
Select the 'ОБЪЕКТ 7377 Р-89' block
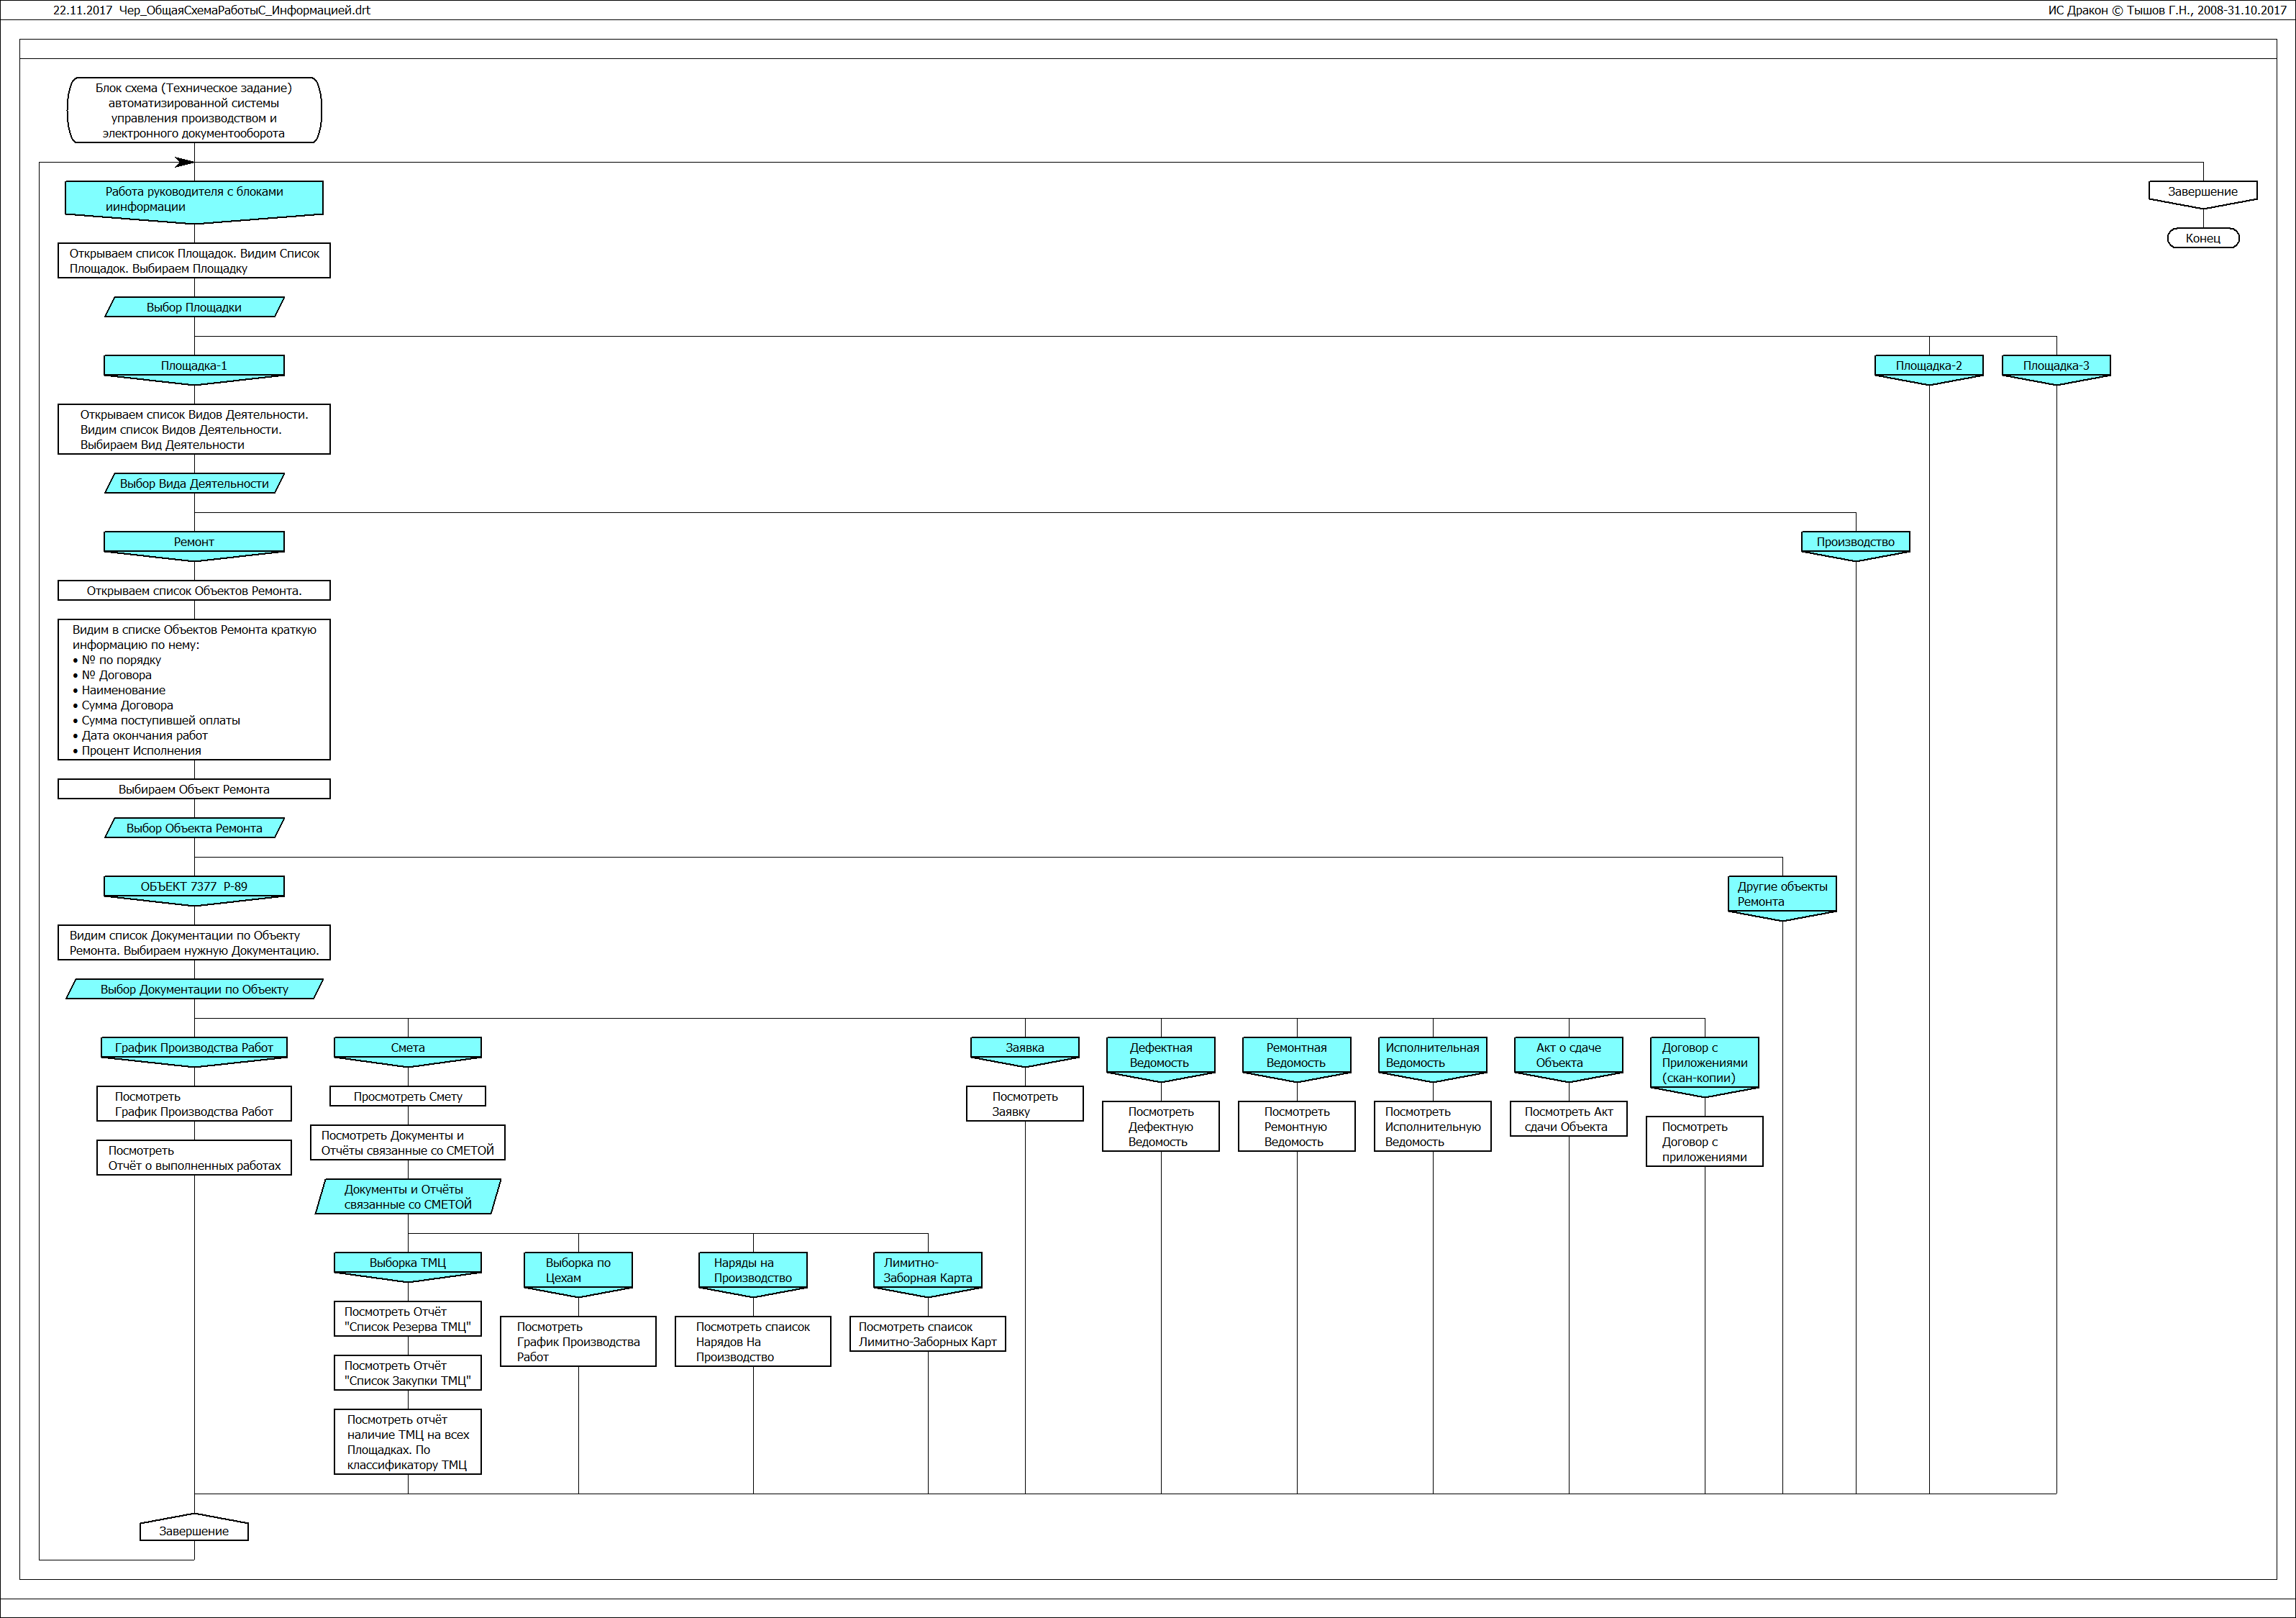pyautogui.click(x=194, y=887)
